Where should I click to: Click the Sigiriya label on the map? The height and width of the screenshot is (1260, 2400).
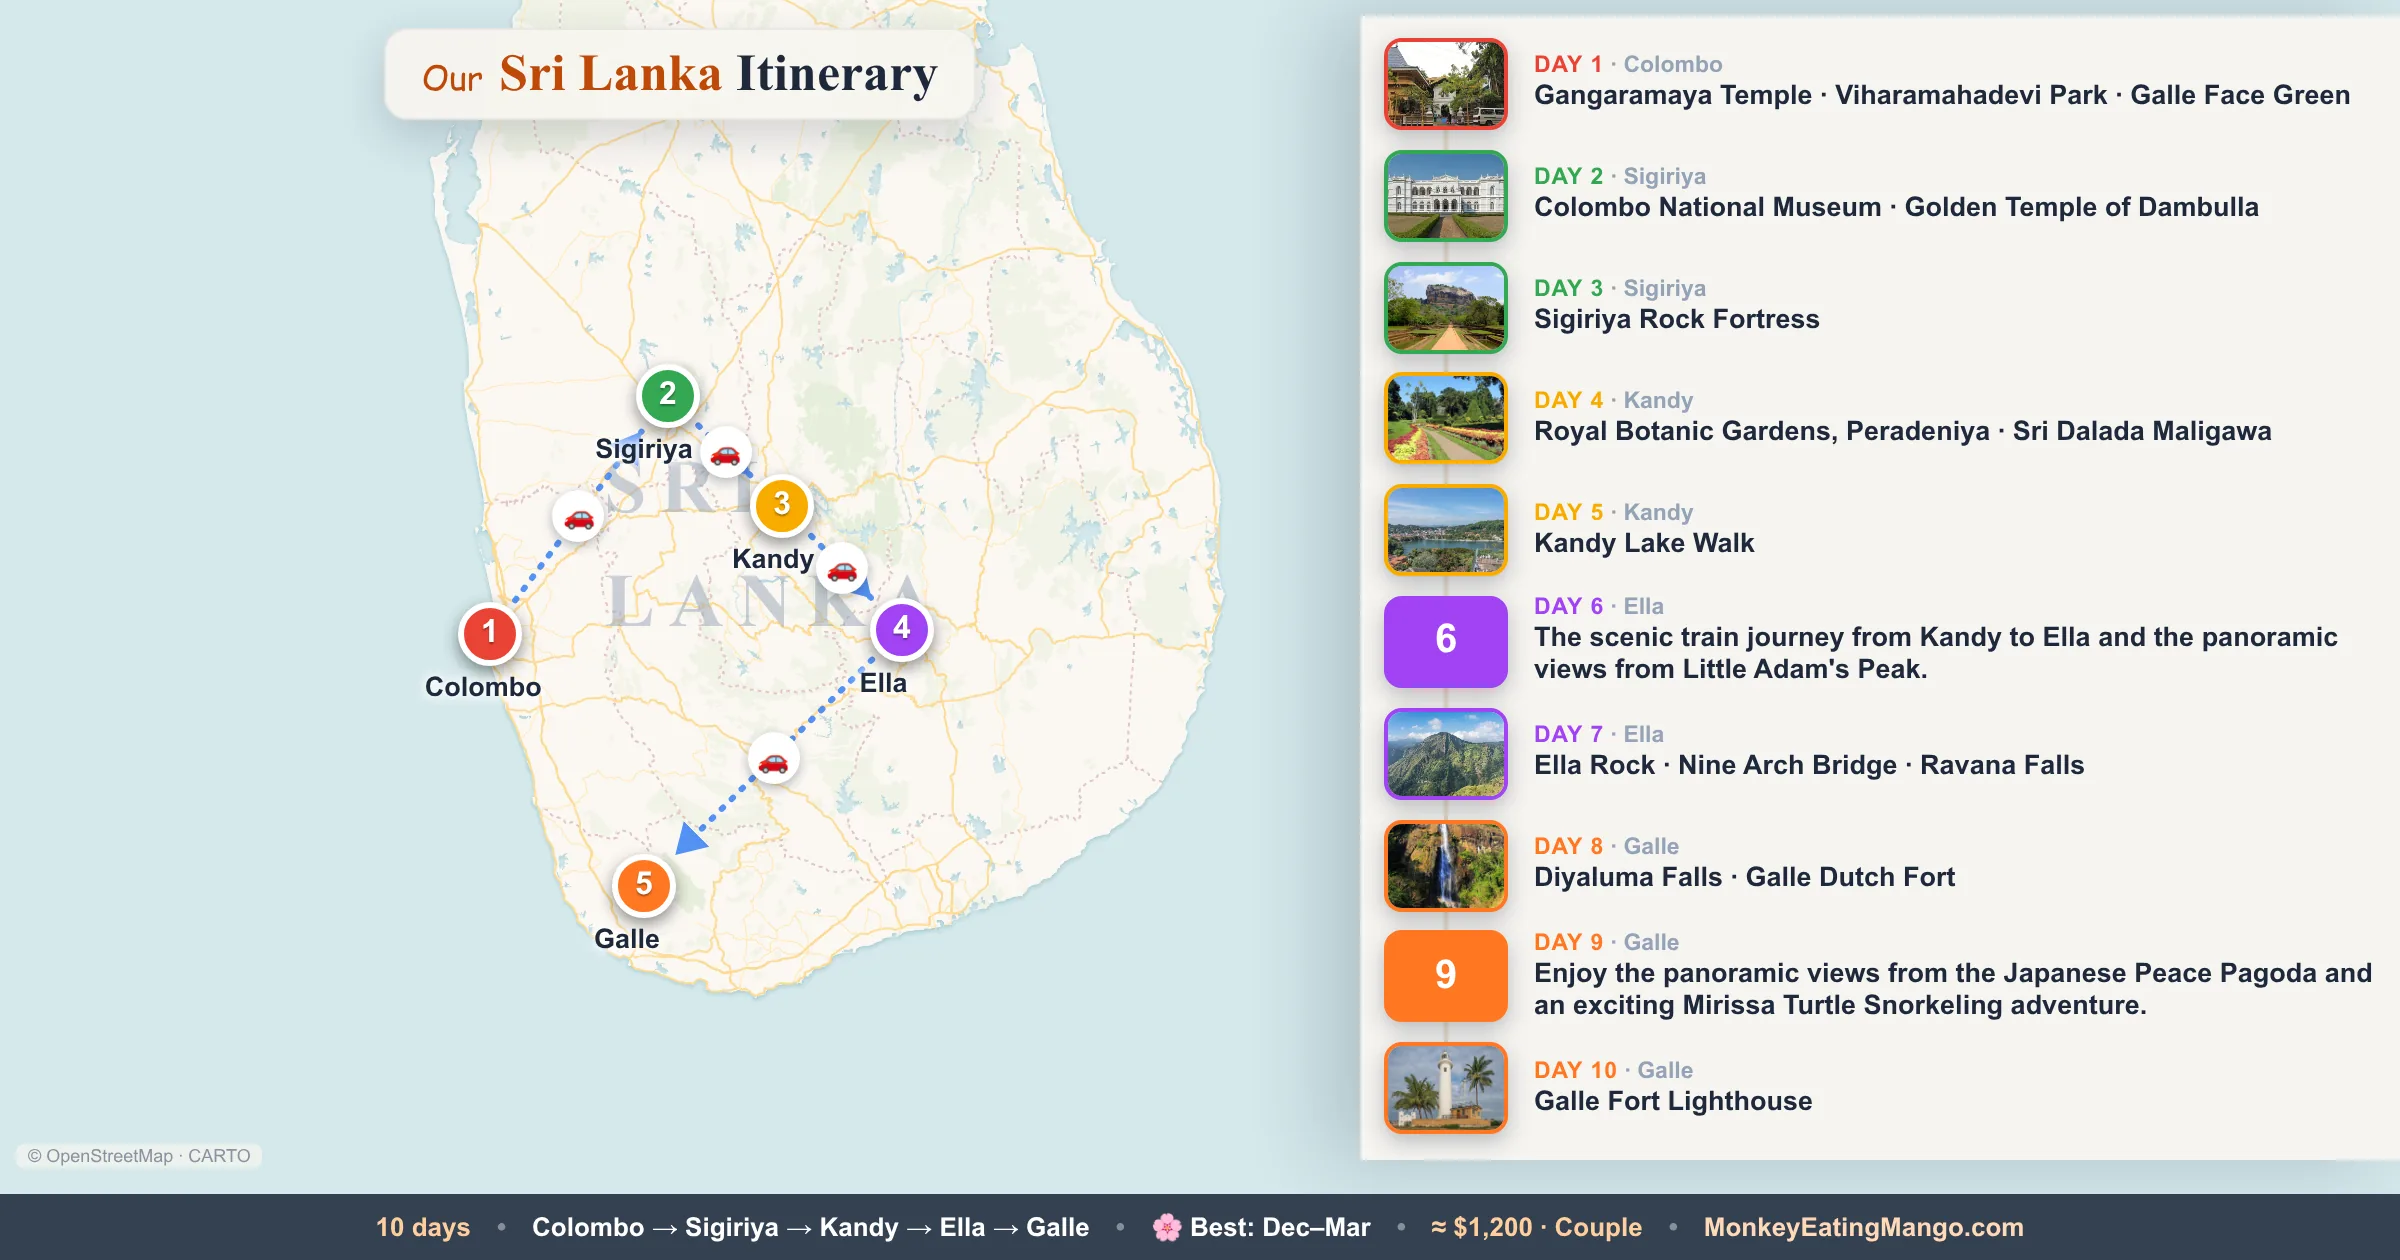(x=643, y=449)
